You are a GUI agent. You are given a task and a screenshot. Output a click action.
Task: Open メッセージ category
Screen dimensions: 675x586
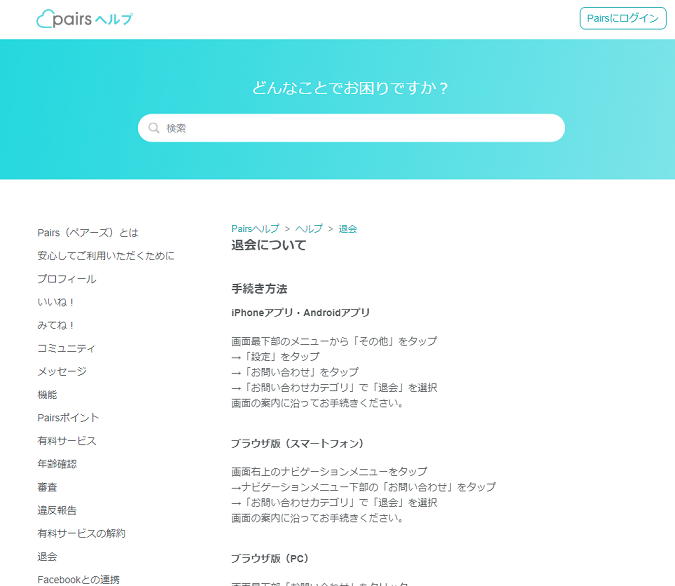(62, 372)
